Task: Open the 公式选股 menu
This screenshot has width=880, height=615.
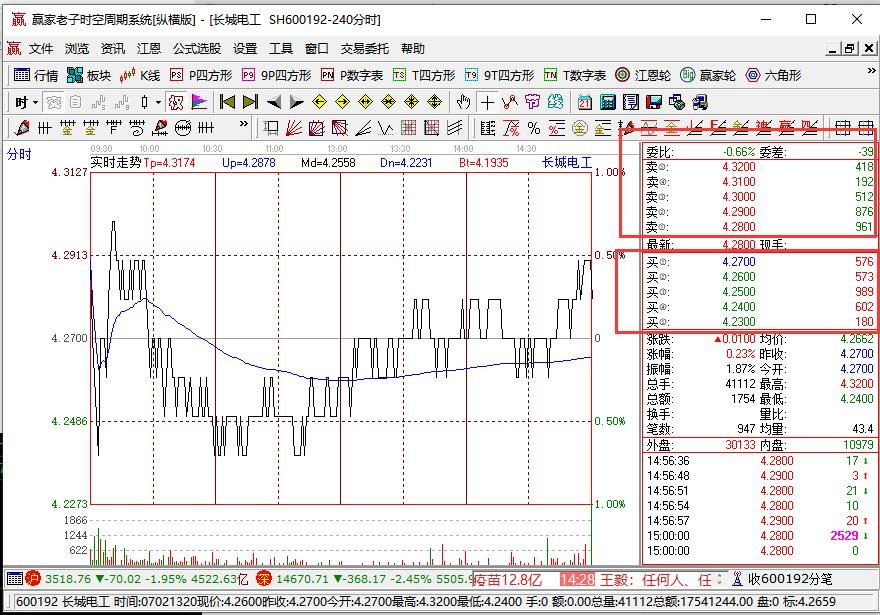Action: pyautogui.click(x=197, y=49)
